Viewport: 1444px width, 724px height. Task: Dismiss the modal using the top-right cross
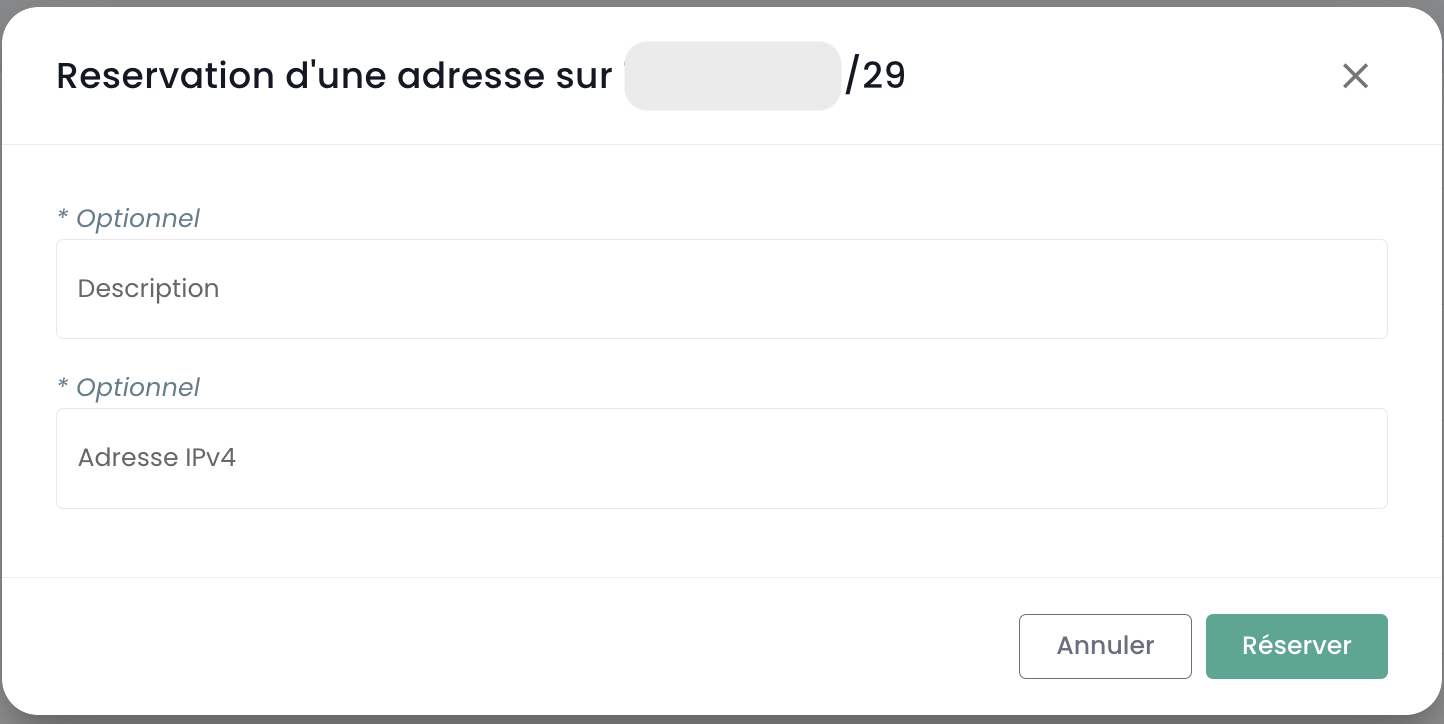coord(1355,76)
